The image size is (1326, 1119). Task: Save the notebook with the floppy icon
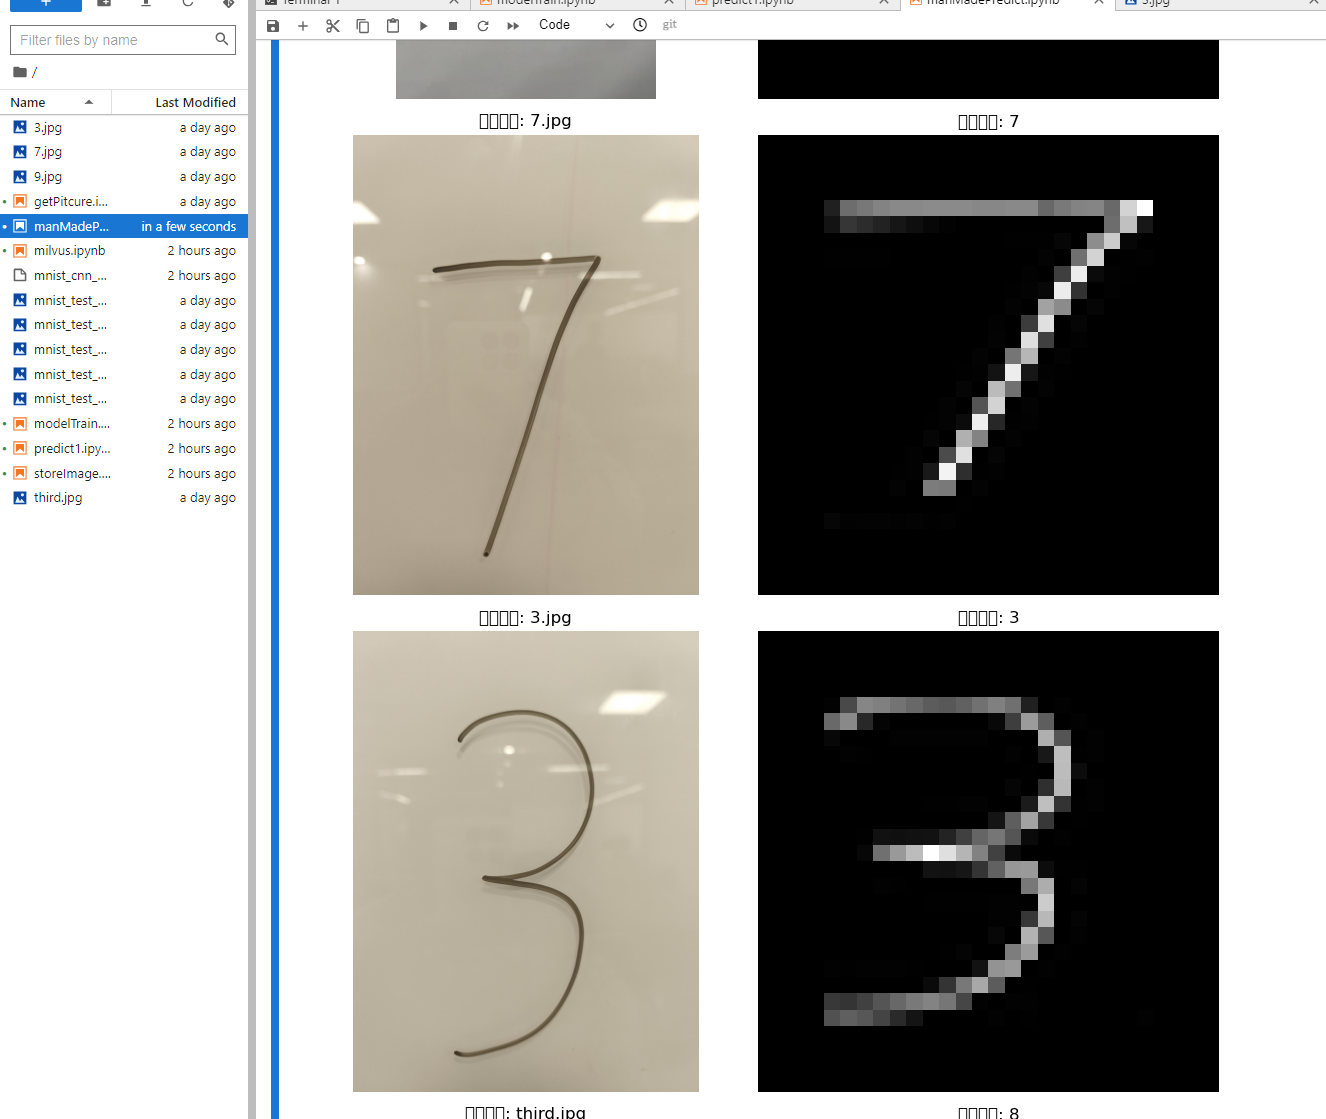[x=273, y=25]
